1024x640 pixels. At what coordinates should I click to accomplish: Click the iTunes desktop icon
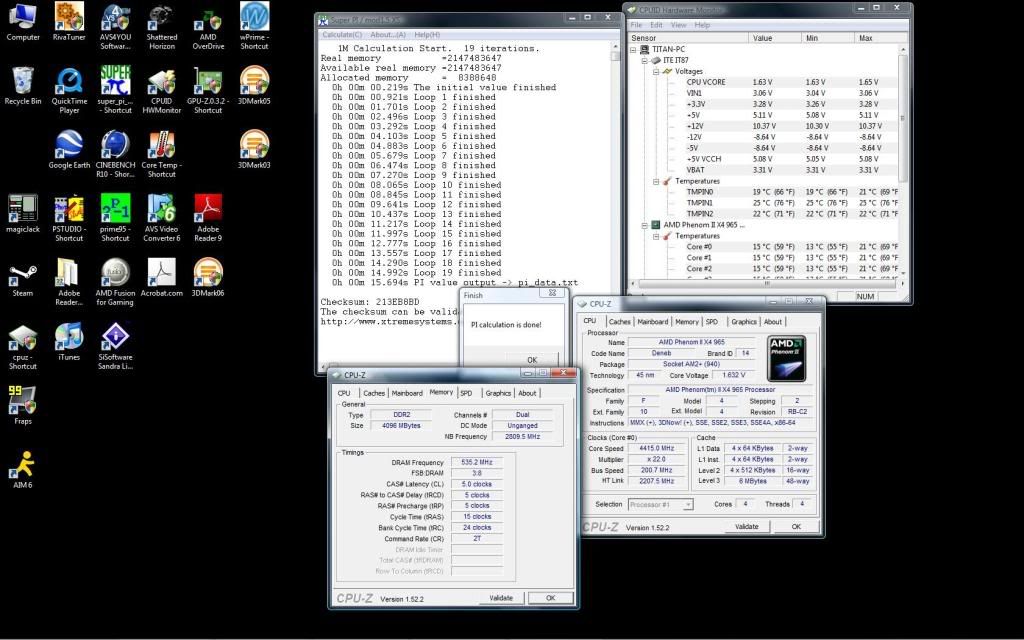(69, 342)
